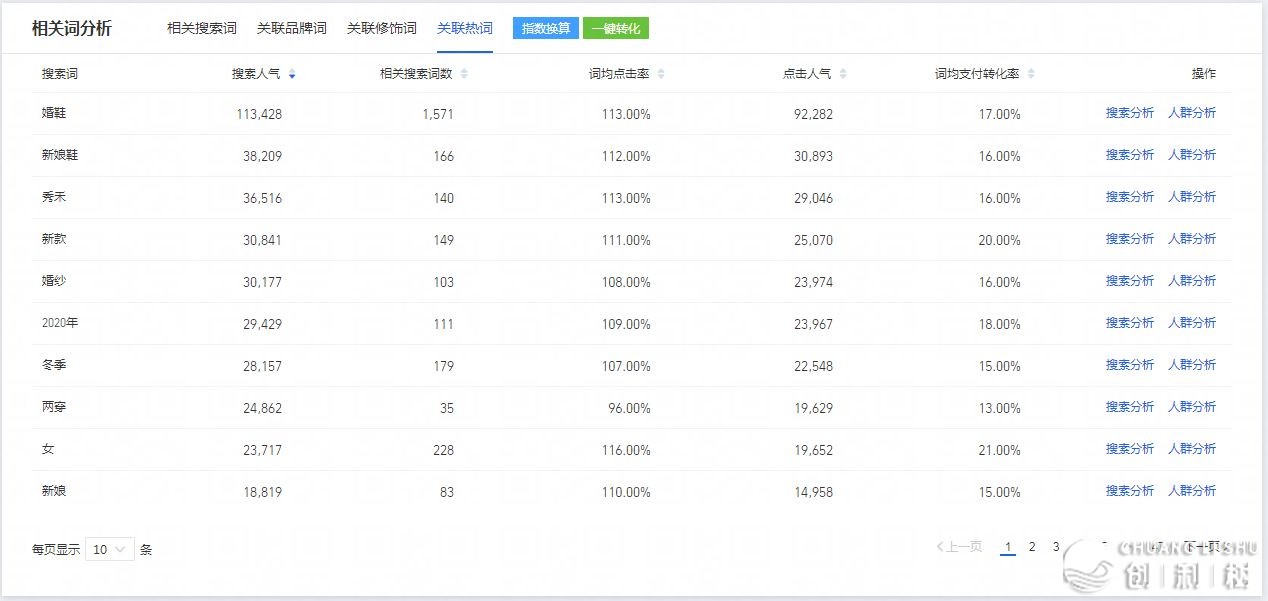Screen dimensions: 1268x601
Task: Click the active 关联热词 tab
Action: click(465, 28)
